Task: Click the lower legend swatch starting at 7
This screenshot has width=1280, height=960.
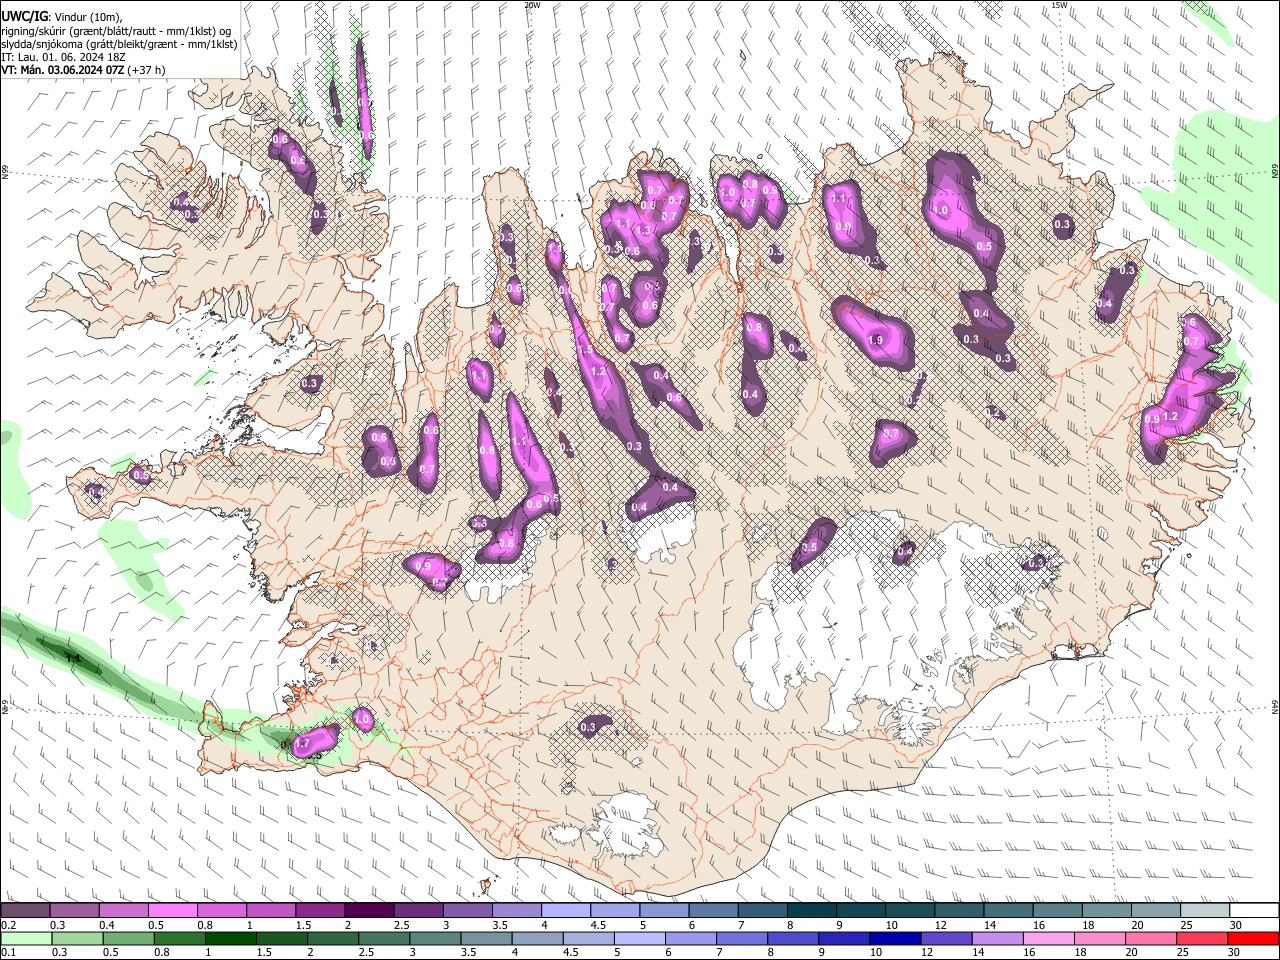Action: coord(741,938)
